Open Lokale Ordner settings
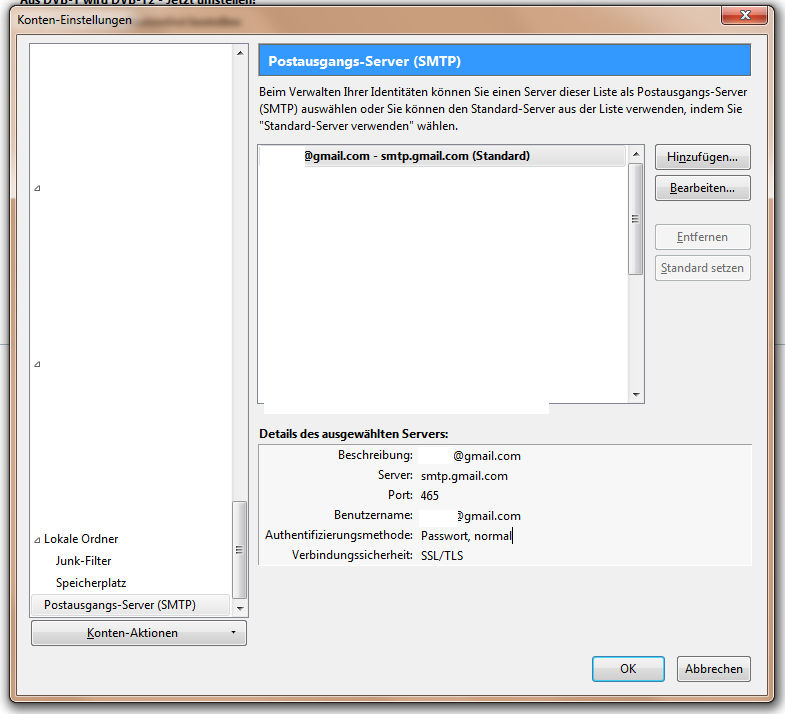Screen dimensions: 785x714 point(81,539)
